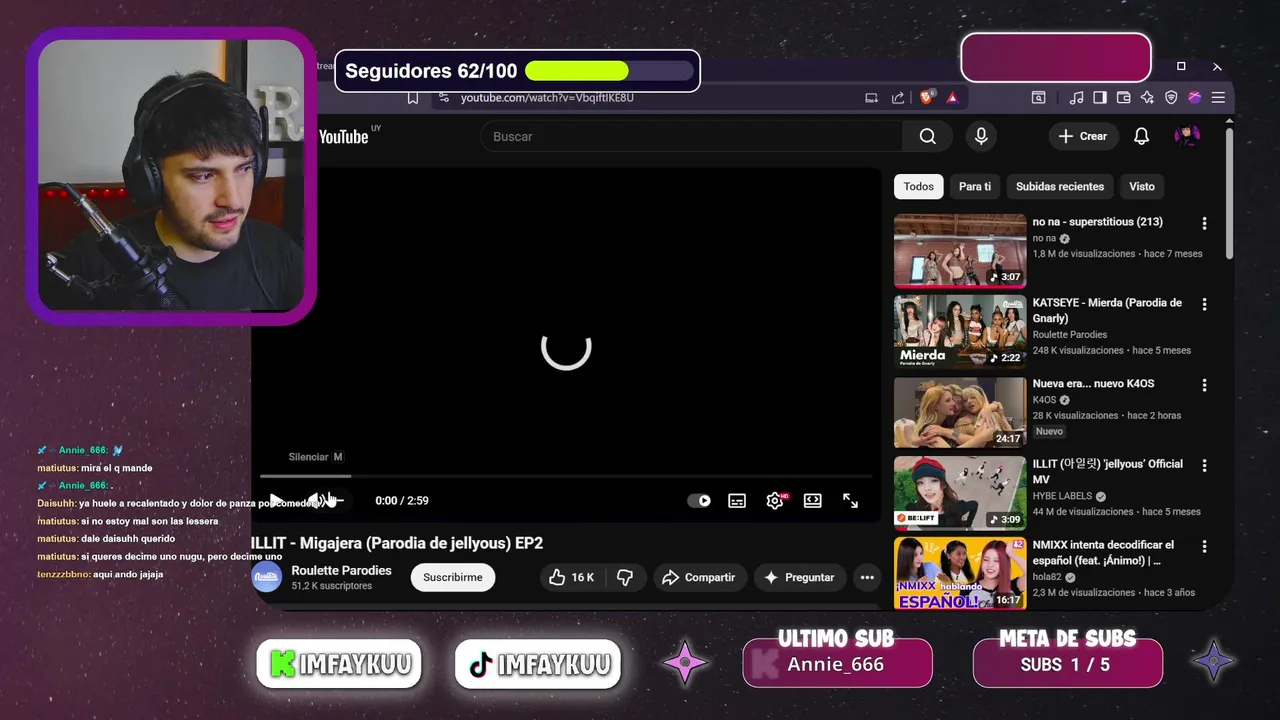Click the YouTube search magnifier button
The width and height of the screenshot is (1280, 720).
(928, 136)
